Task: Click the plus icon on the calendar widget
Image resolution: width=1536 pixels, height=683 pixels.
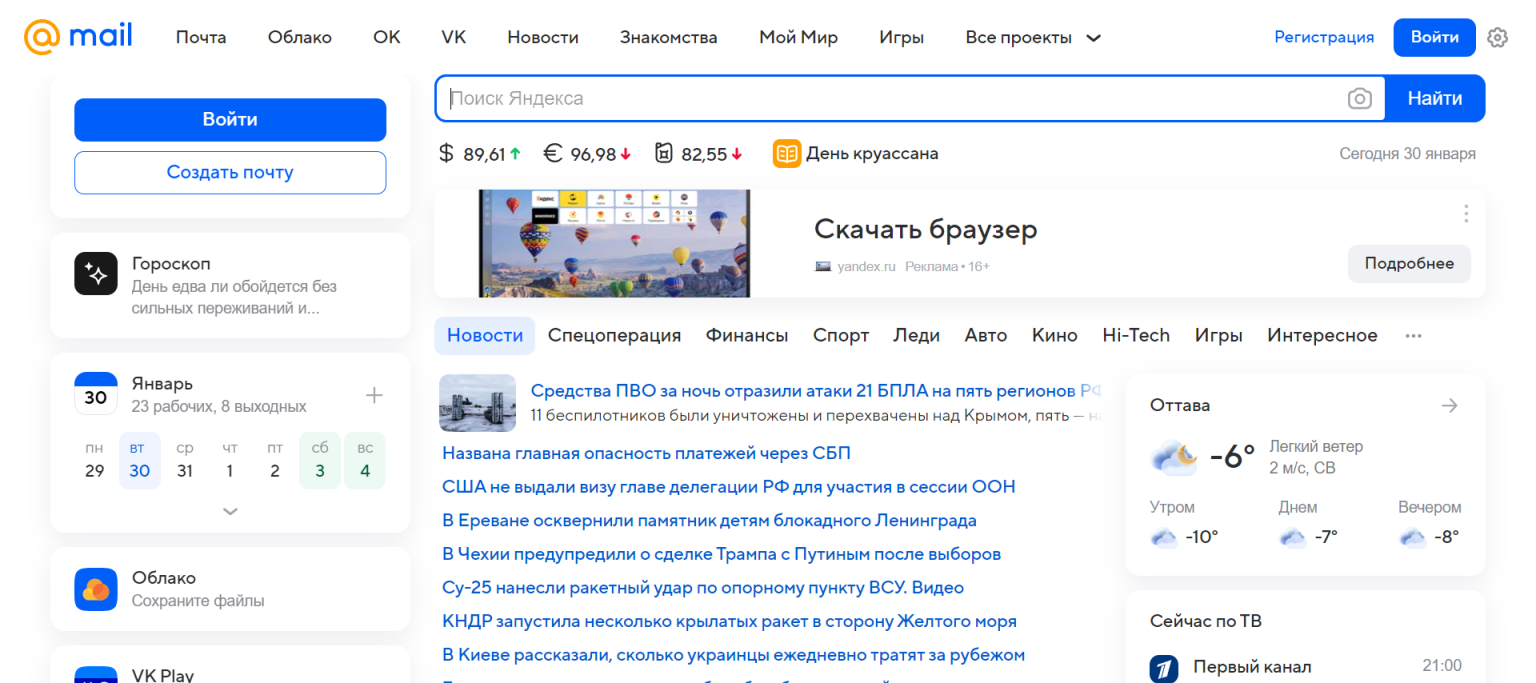Action: (374, 394)
